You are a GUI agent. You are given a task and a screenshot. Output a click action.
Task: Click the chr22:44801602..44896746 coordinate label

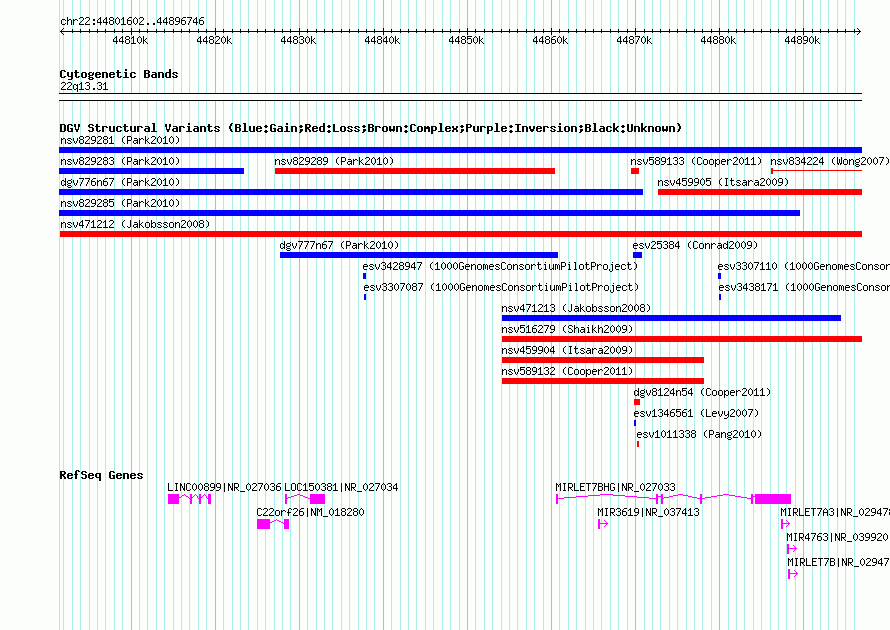pyautogui.click(x=132, y=21)
